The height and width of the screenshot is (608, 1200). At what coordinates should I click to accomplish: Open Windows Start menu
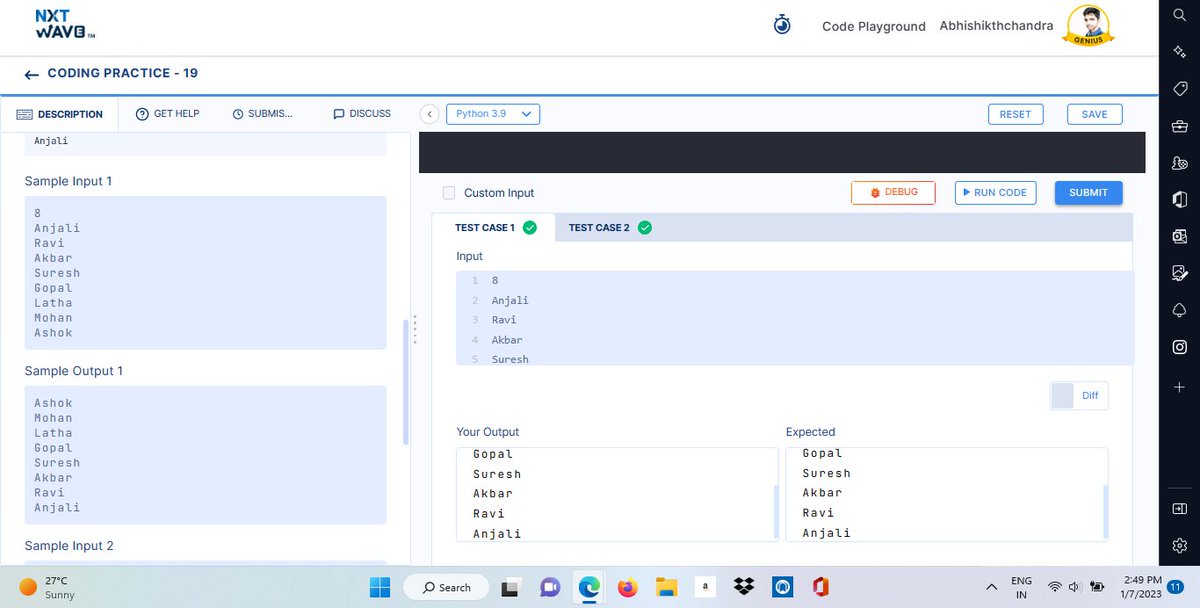(x=380, y=587)
